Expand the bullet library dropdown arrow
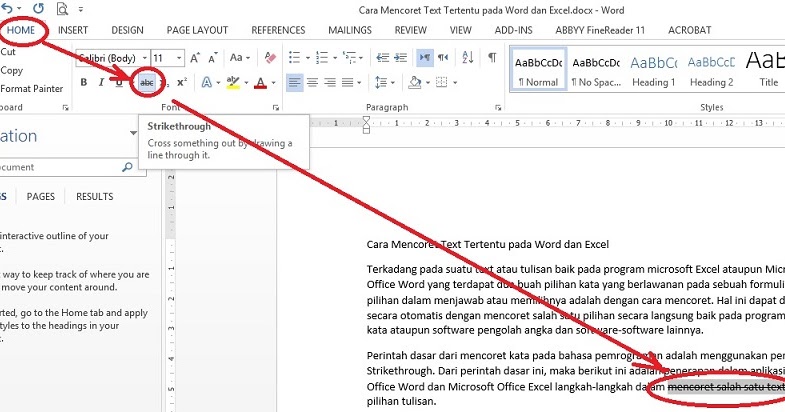This screenshot has height=412, width=785. click(307, 58)
